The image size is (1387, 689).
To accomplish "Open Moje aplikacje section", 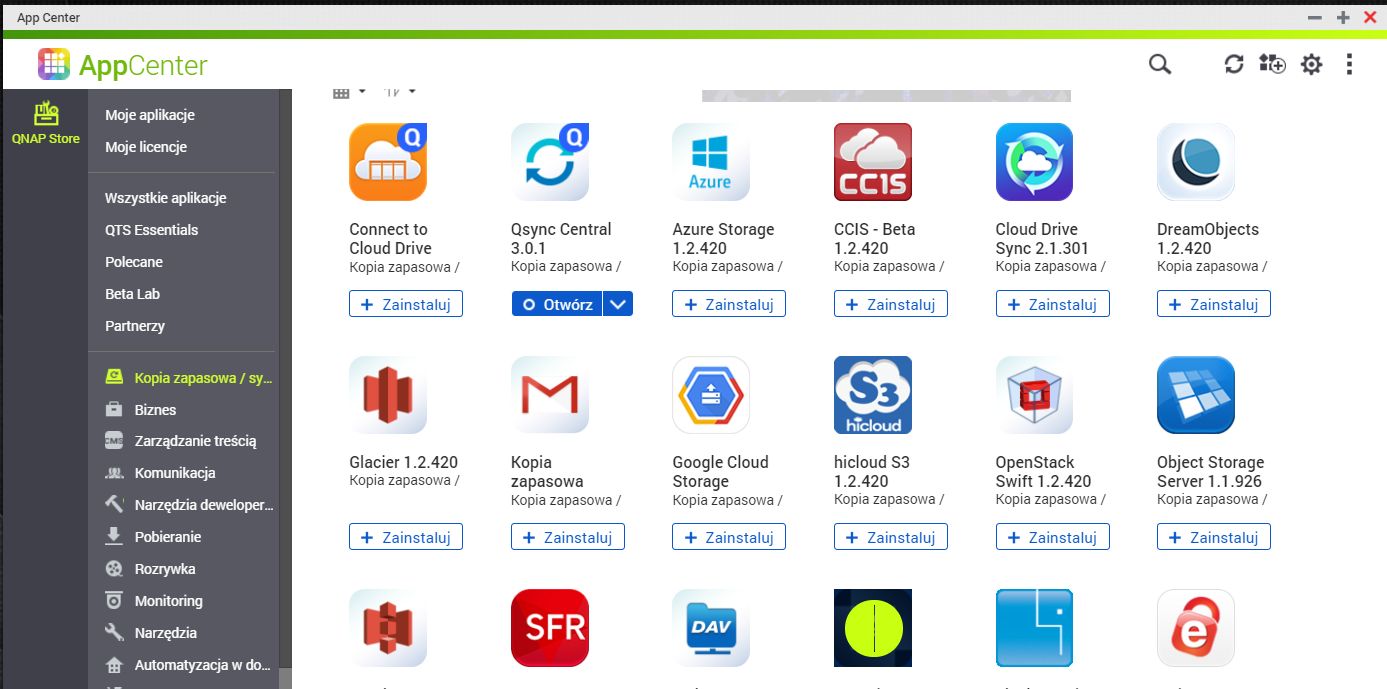I will pos(150,115).
